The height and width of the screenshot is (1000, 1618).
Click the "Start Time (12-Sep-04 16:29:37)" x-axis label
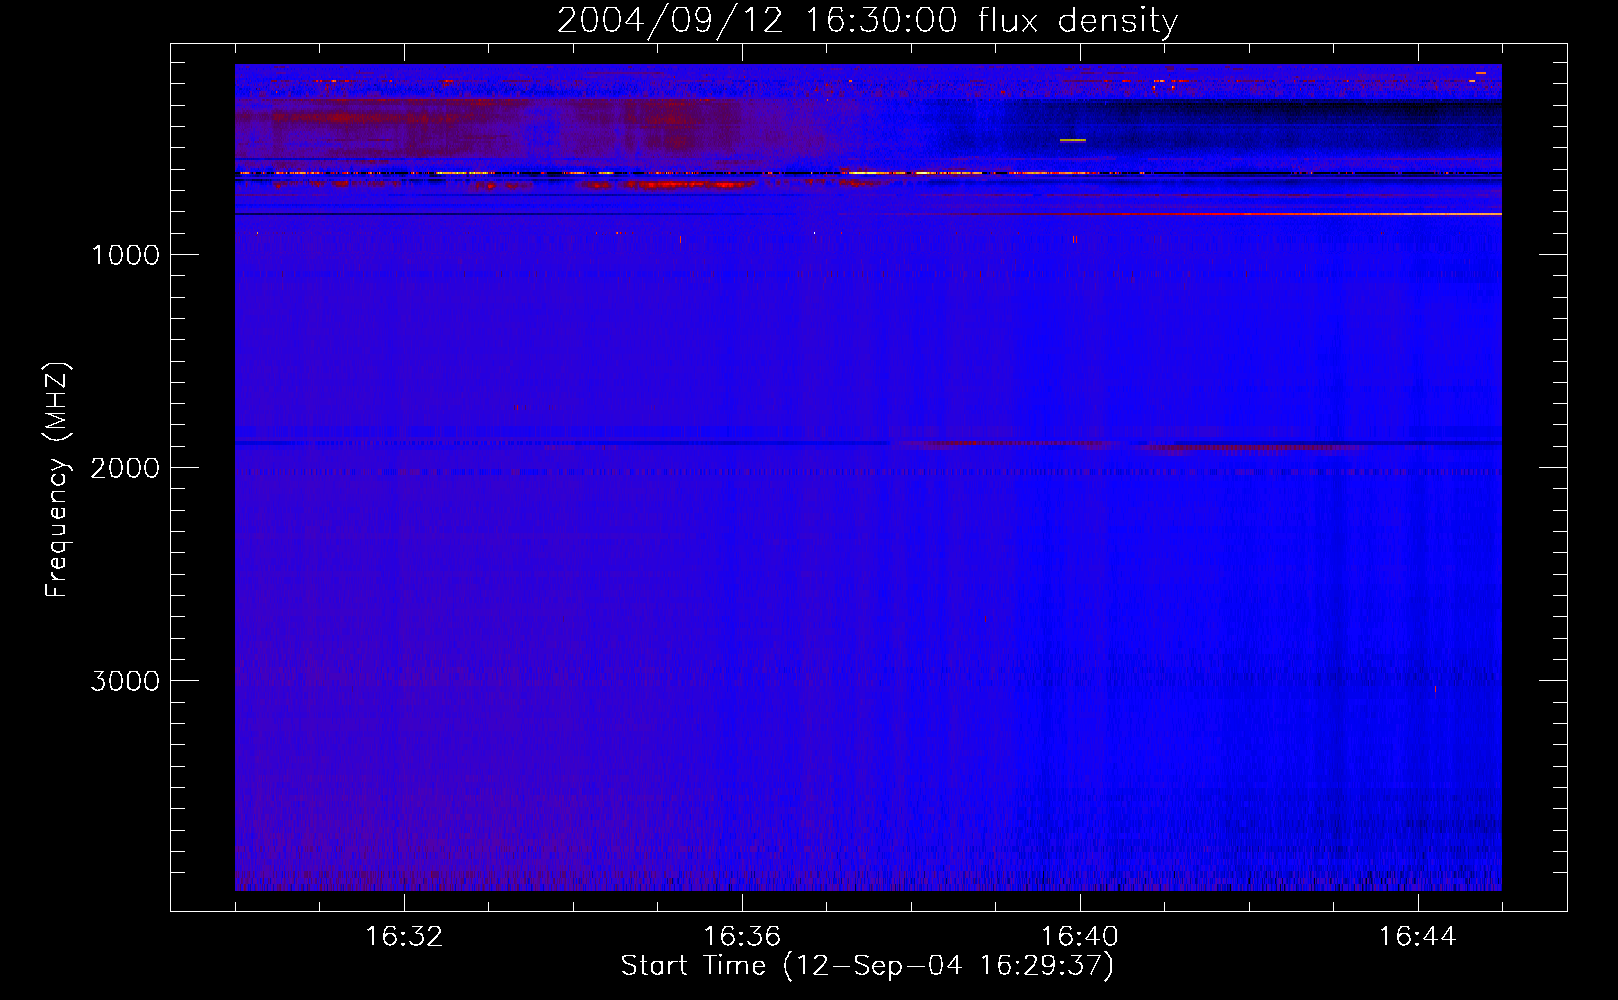coord(867,966)
